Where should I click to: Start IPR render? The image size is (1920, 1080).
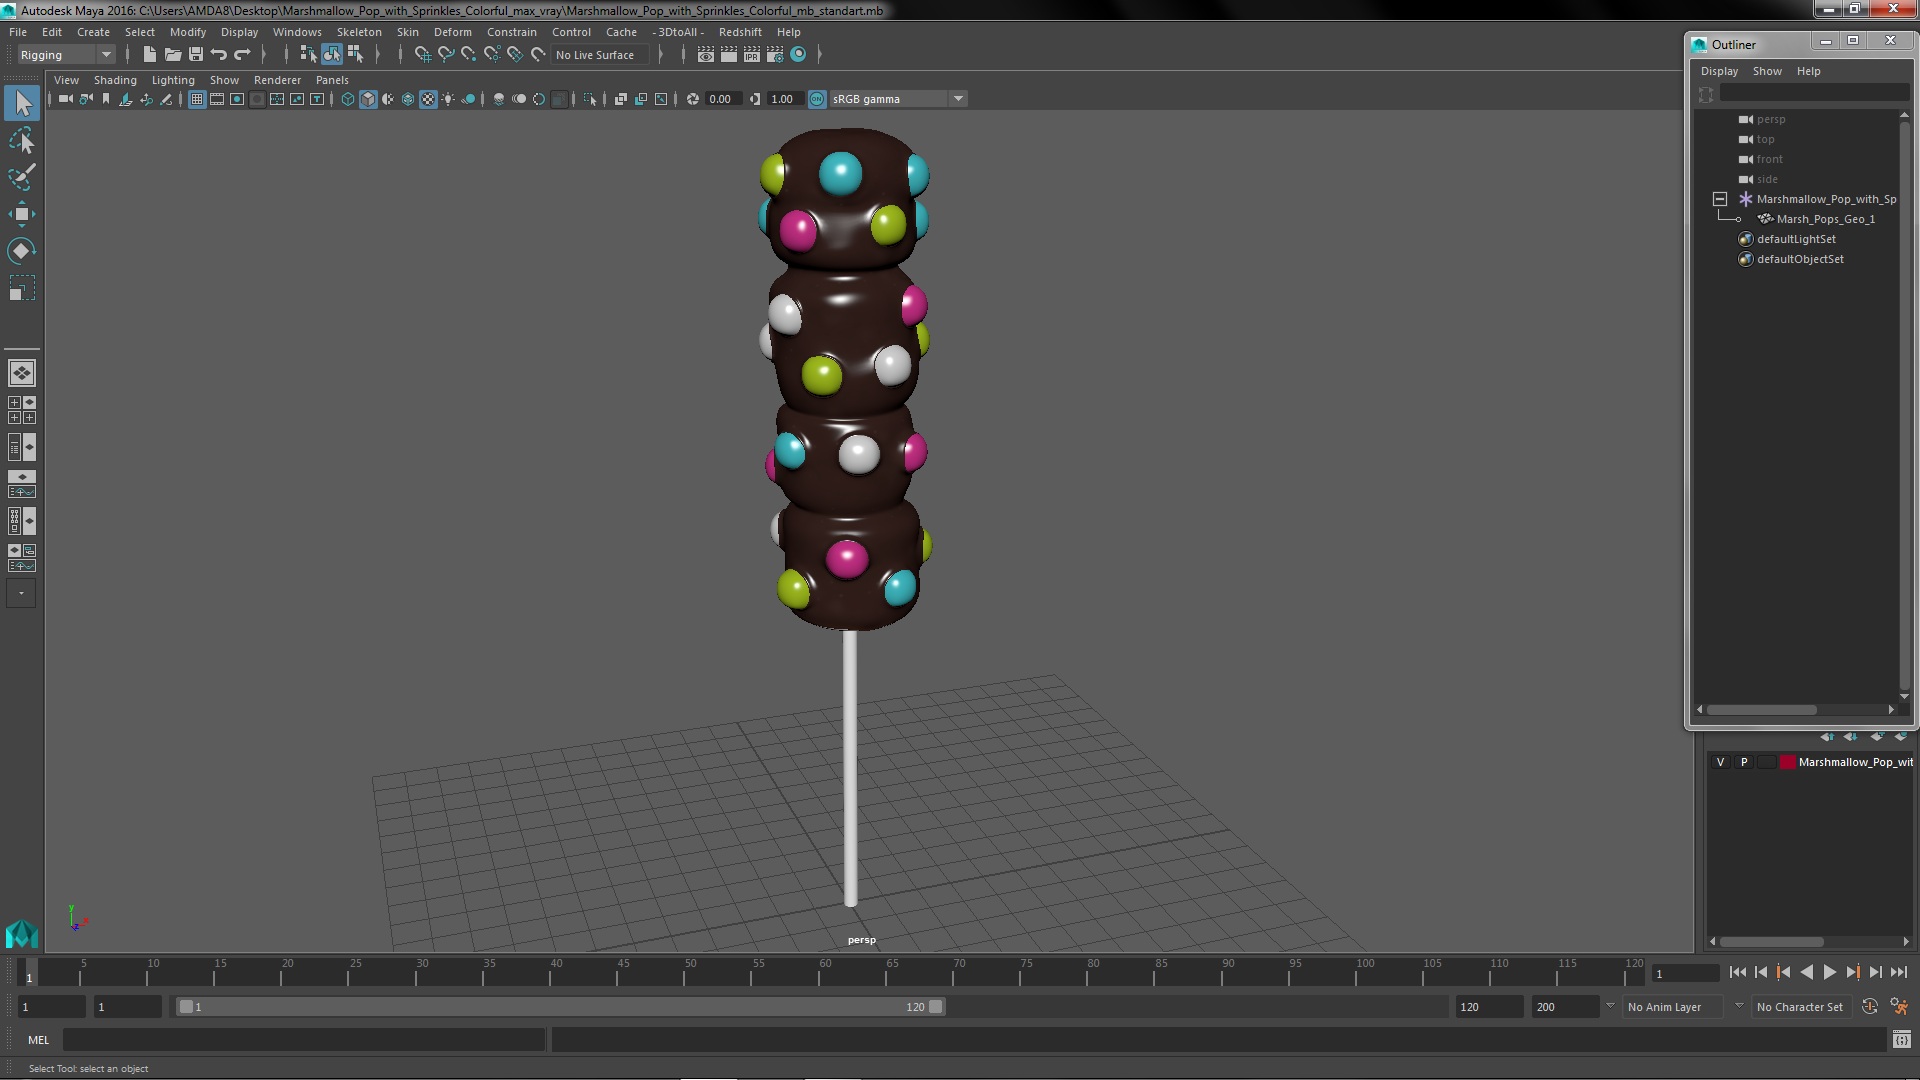[752, 55]
